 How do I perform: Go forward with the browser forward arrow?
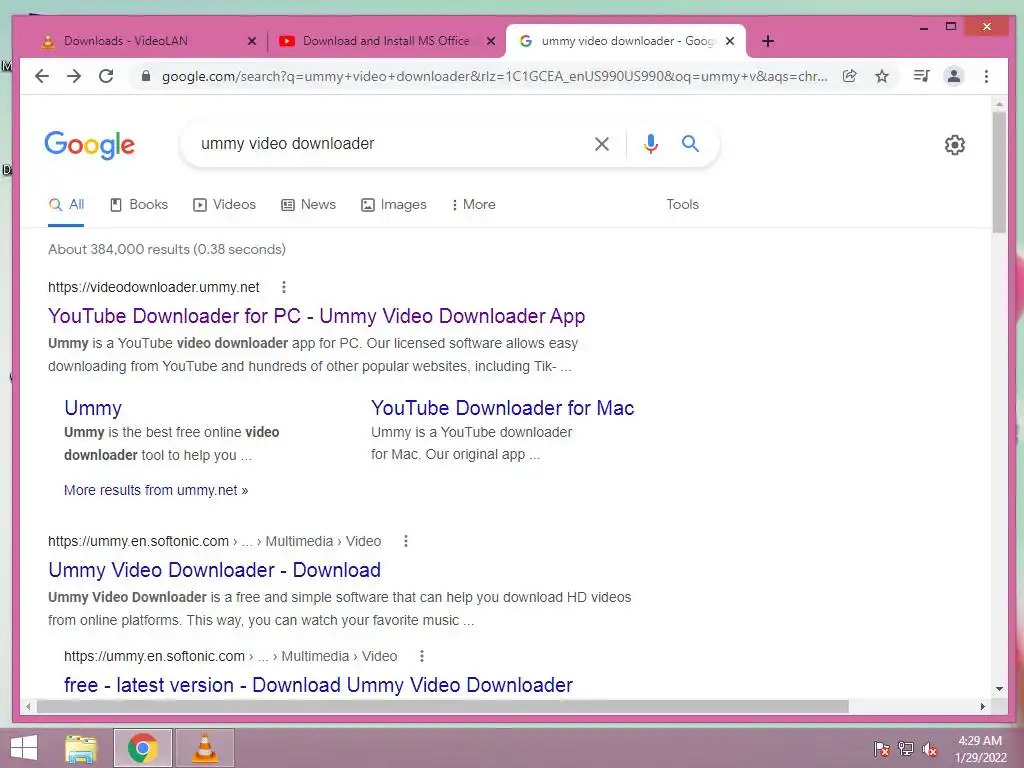click(x=74, y=76)
